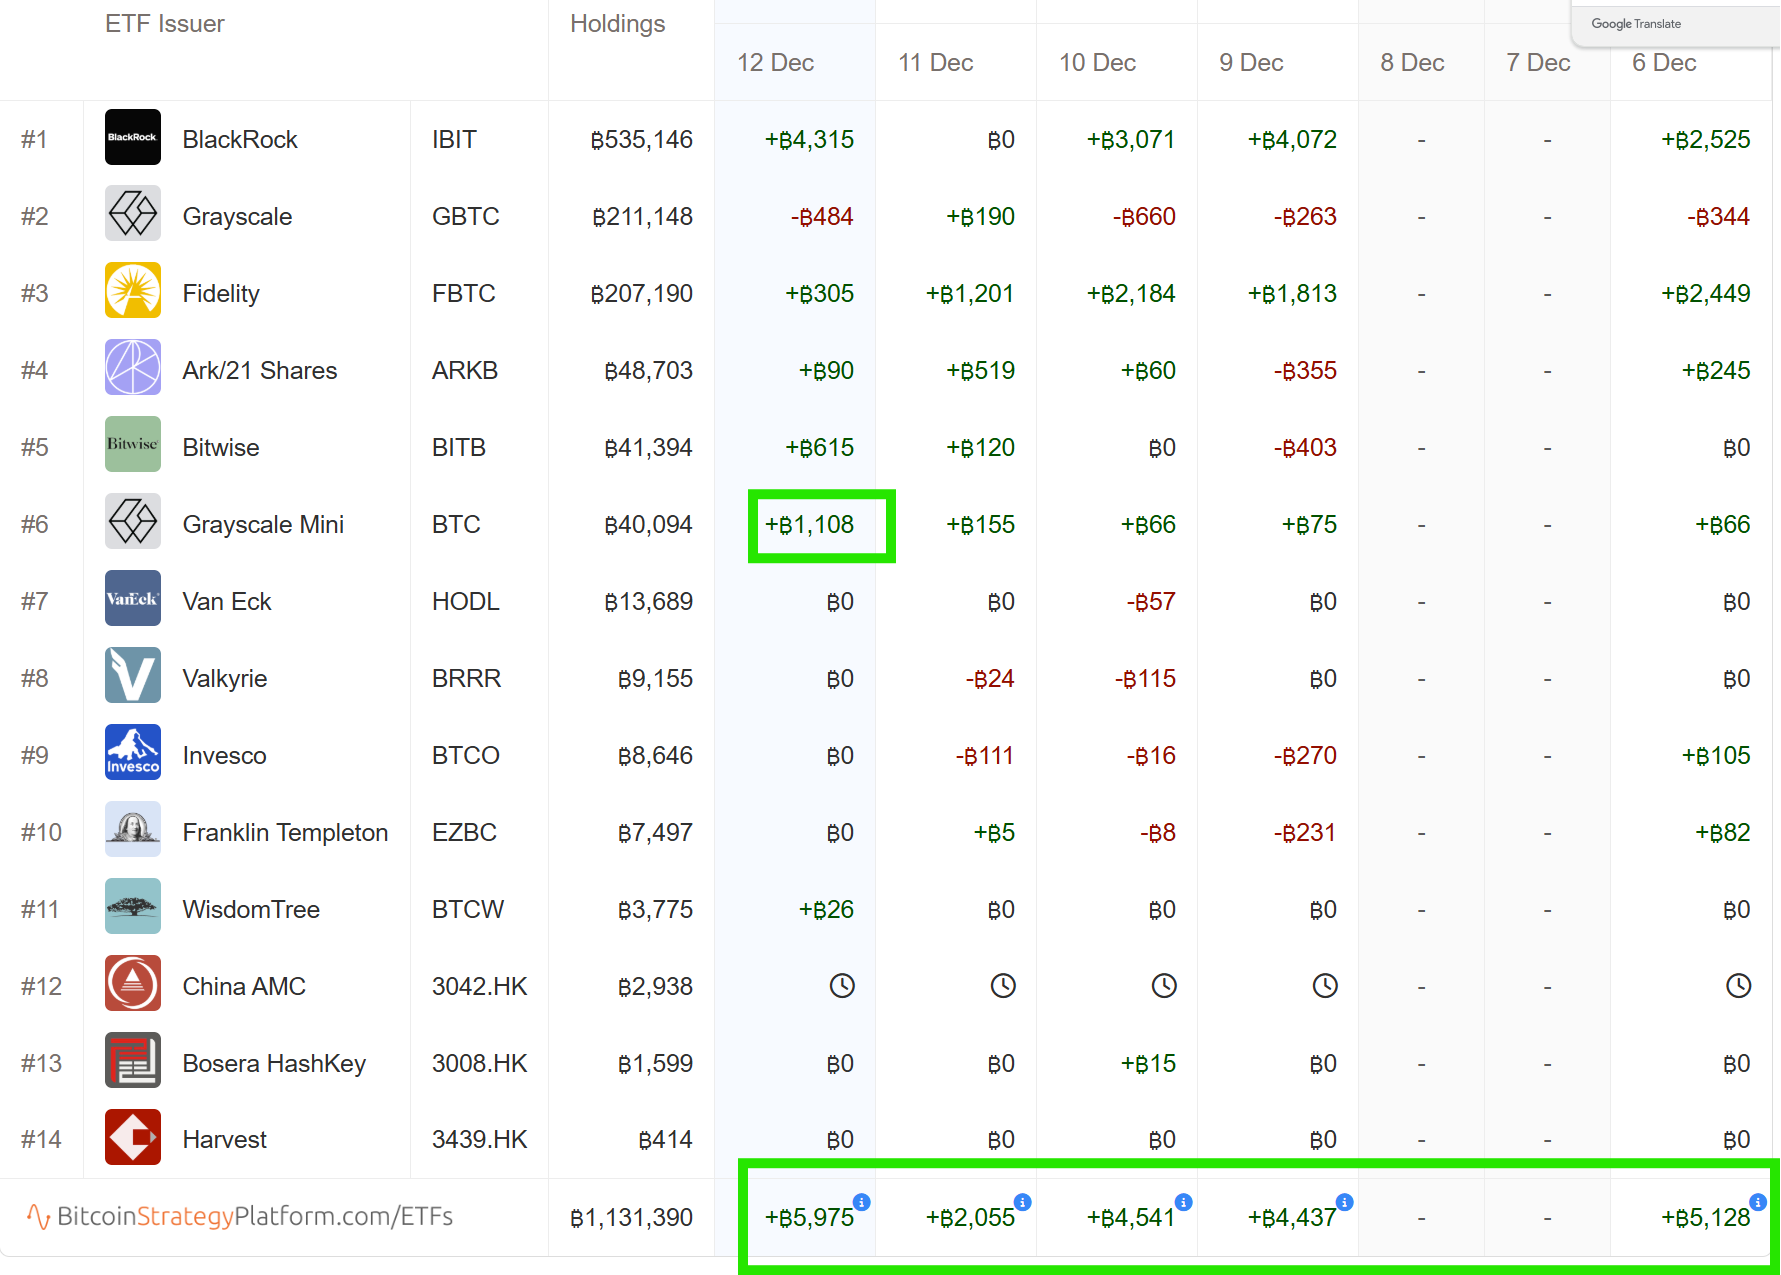Screen dimensions: 1781x1275
Task: Click the Harvest logo icon
Action: coord(133,1137)
